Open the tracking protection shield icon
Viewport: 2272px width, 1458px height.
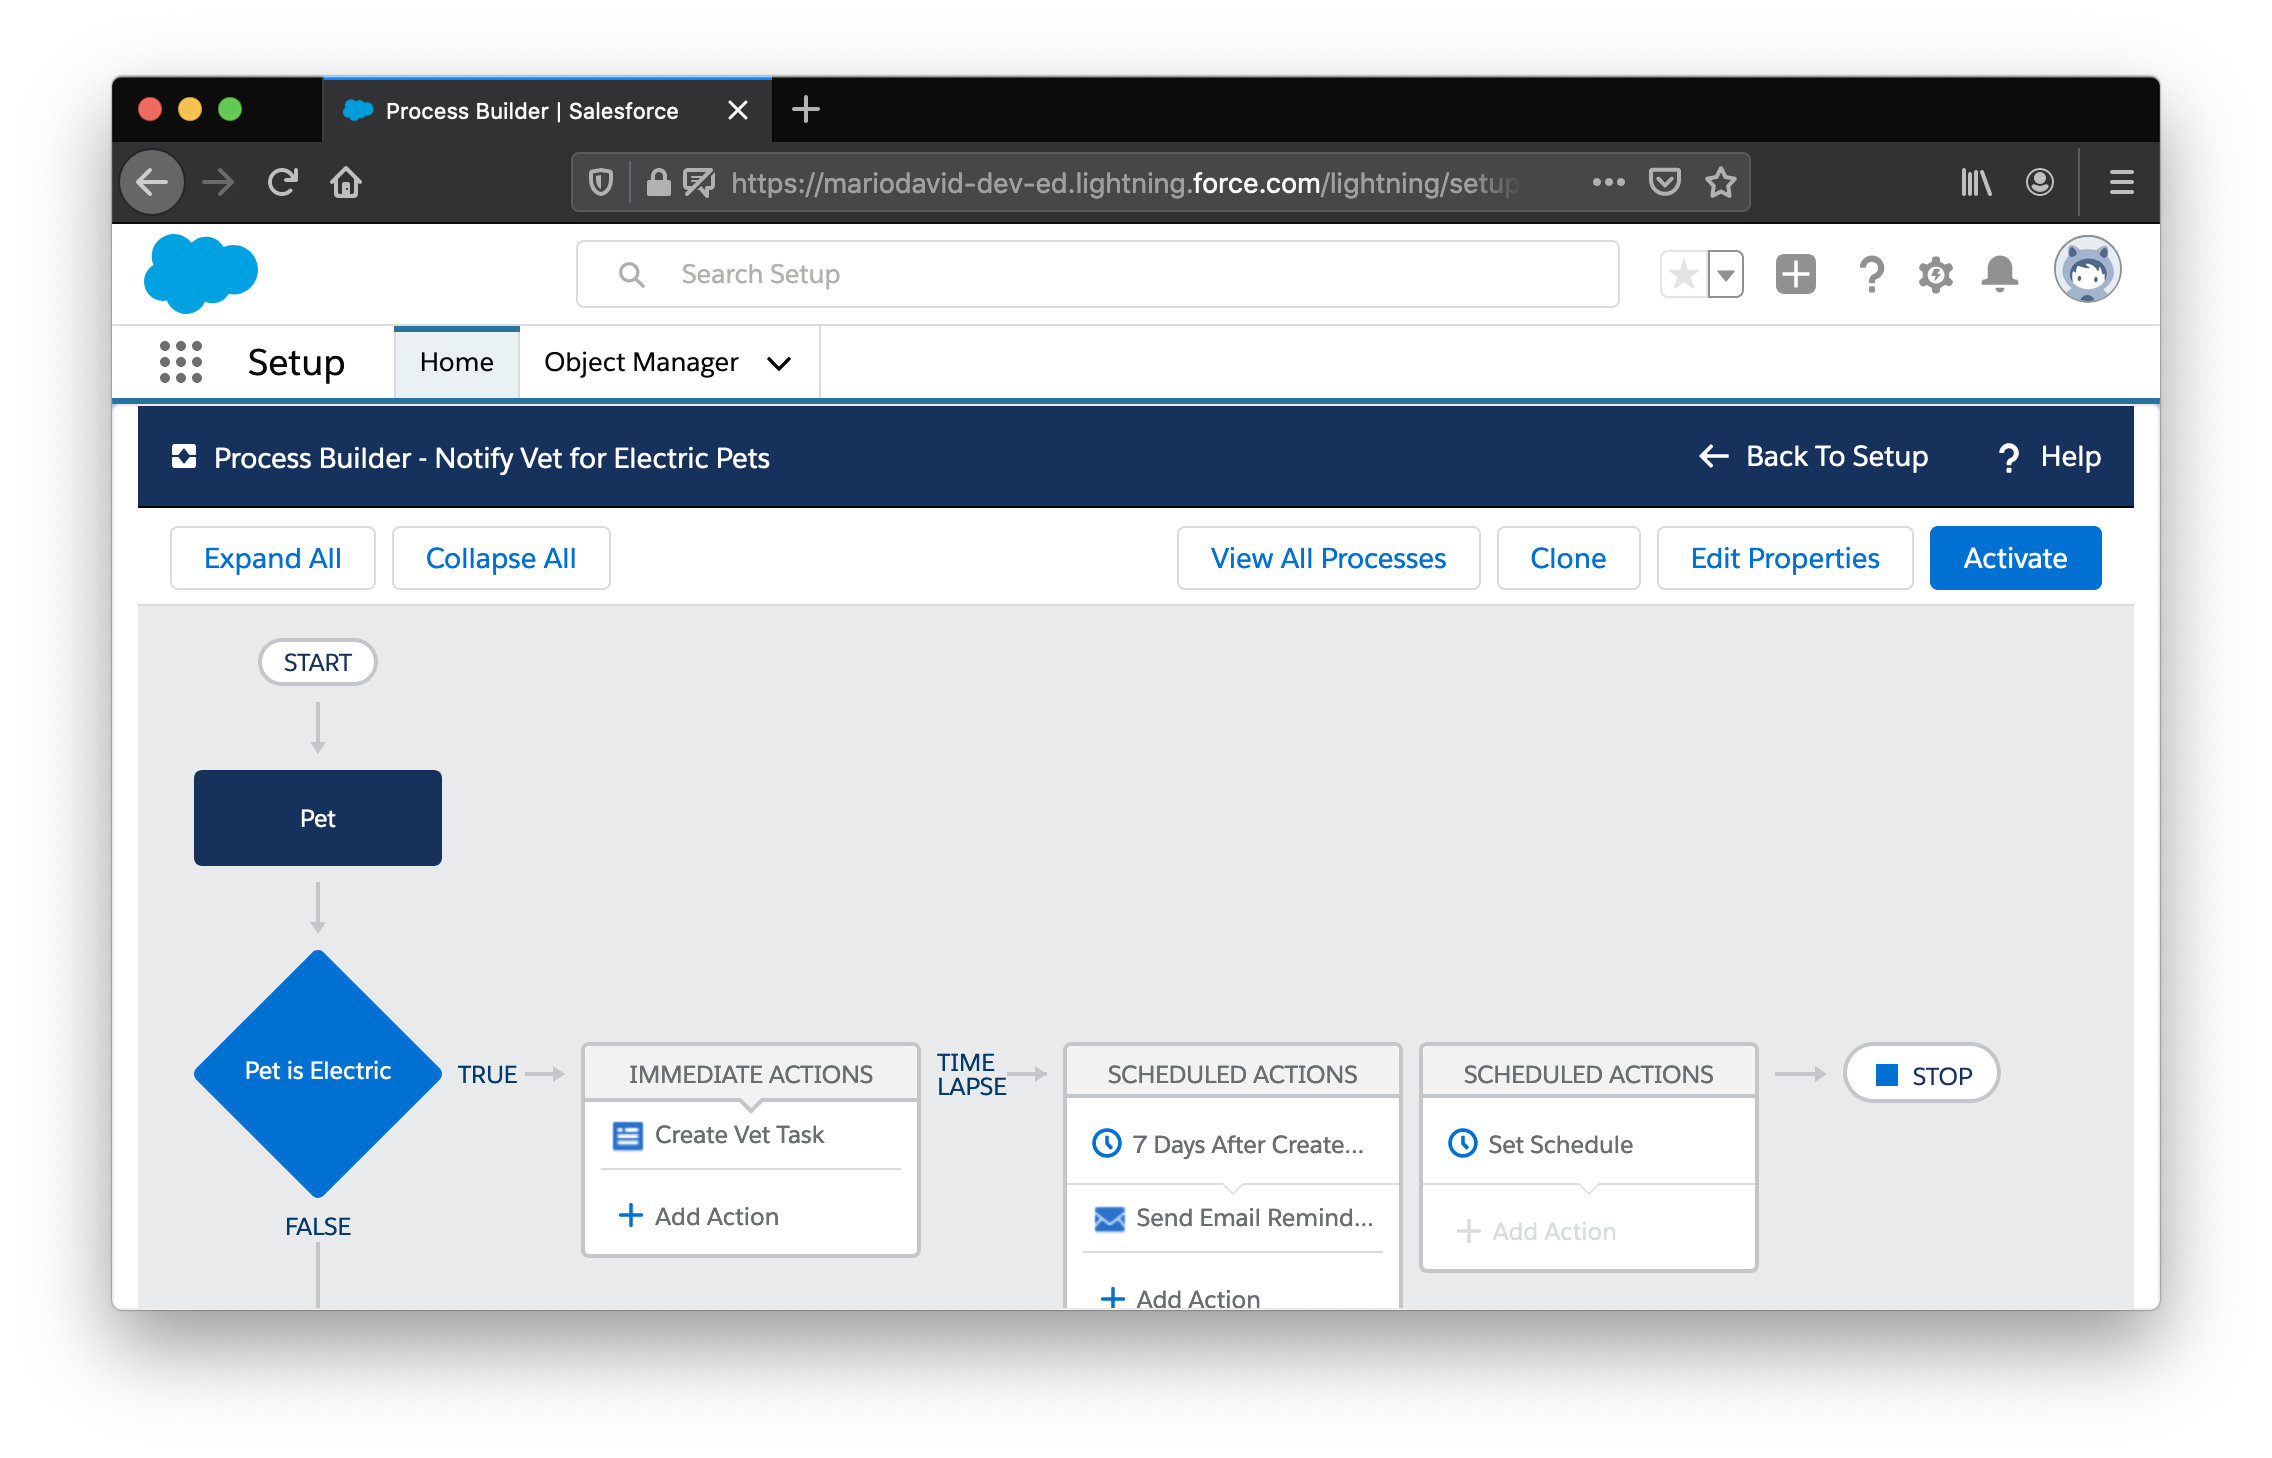(600, 183)
